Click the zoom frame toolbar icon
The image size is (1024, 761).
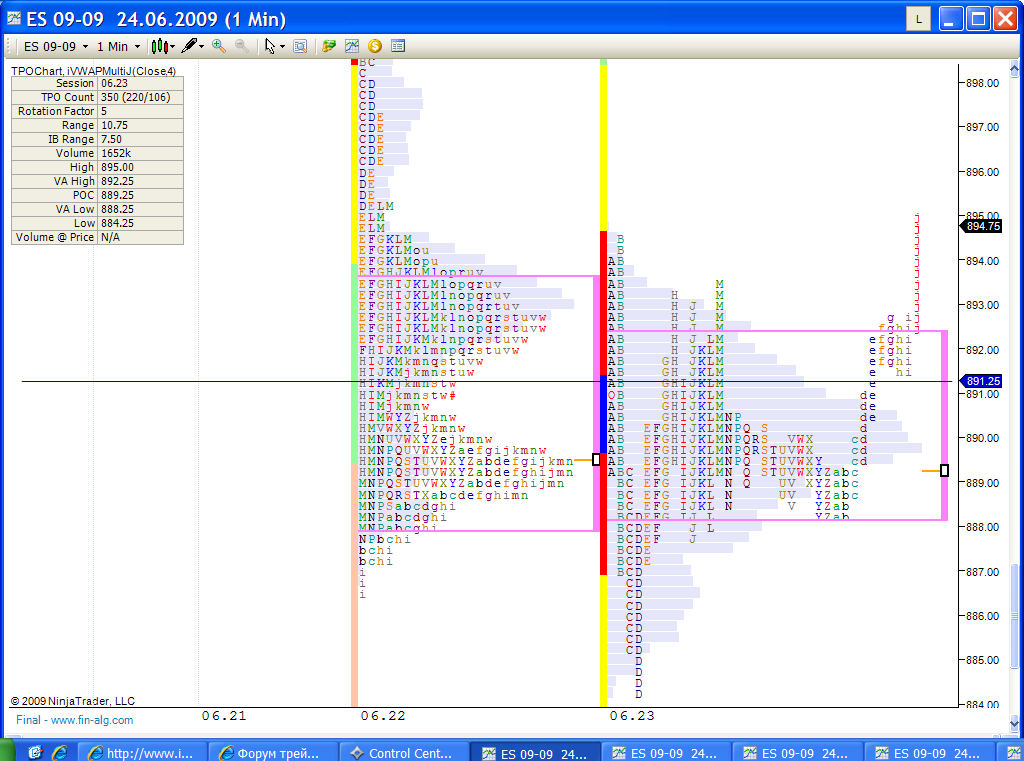click(299, 46)
